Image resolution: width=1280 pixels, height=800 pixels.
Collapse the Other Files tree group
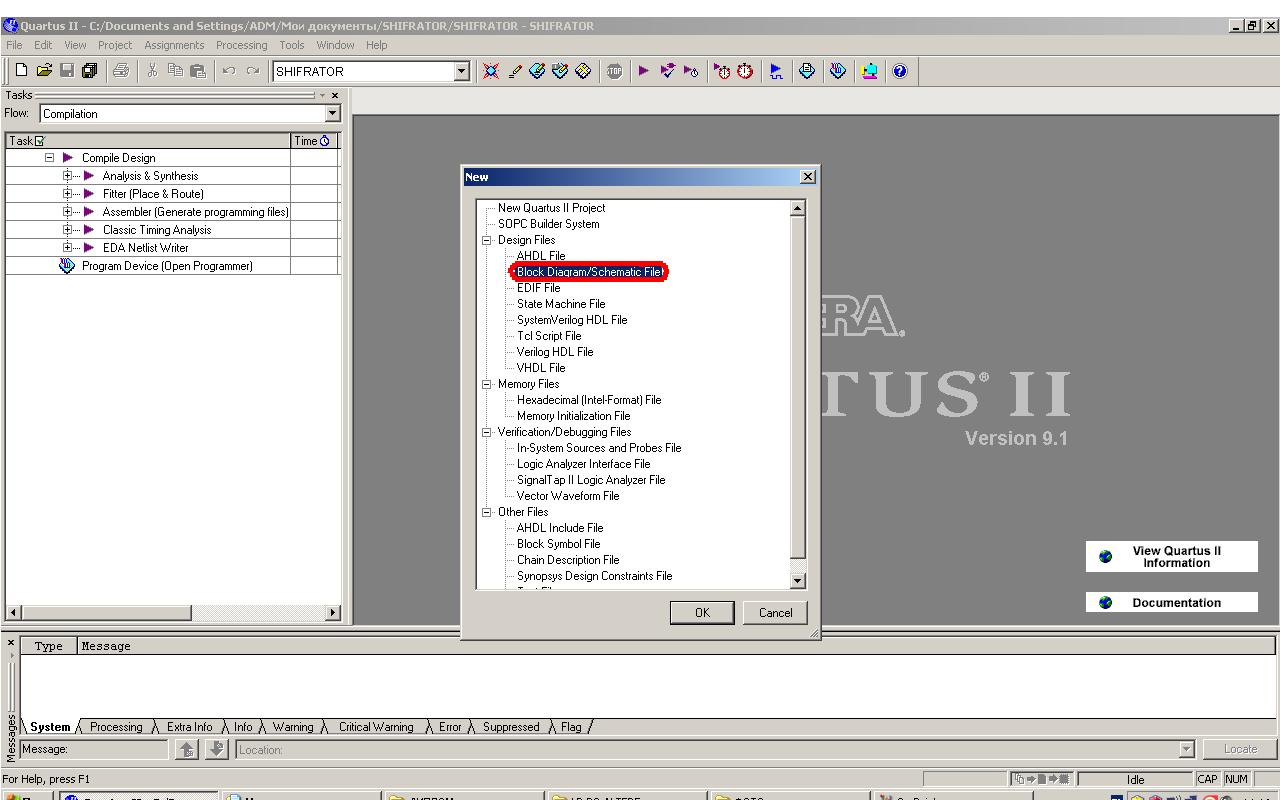[487, 512]
